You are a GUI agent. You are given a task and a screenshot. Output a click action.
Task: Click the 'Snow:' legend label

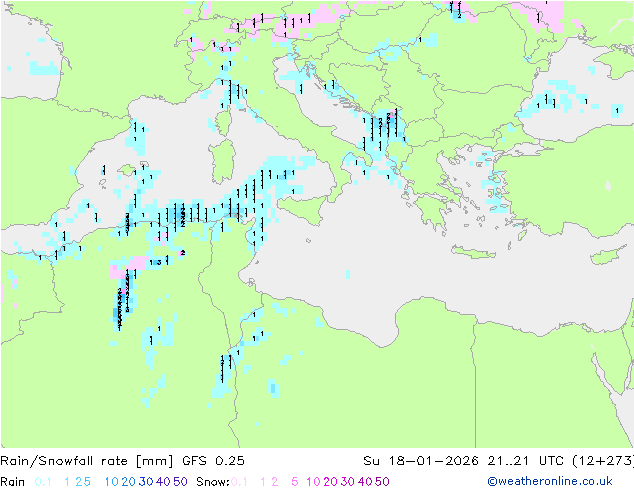[x=213, y=482]
